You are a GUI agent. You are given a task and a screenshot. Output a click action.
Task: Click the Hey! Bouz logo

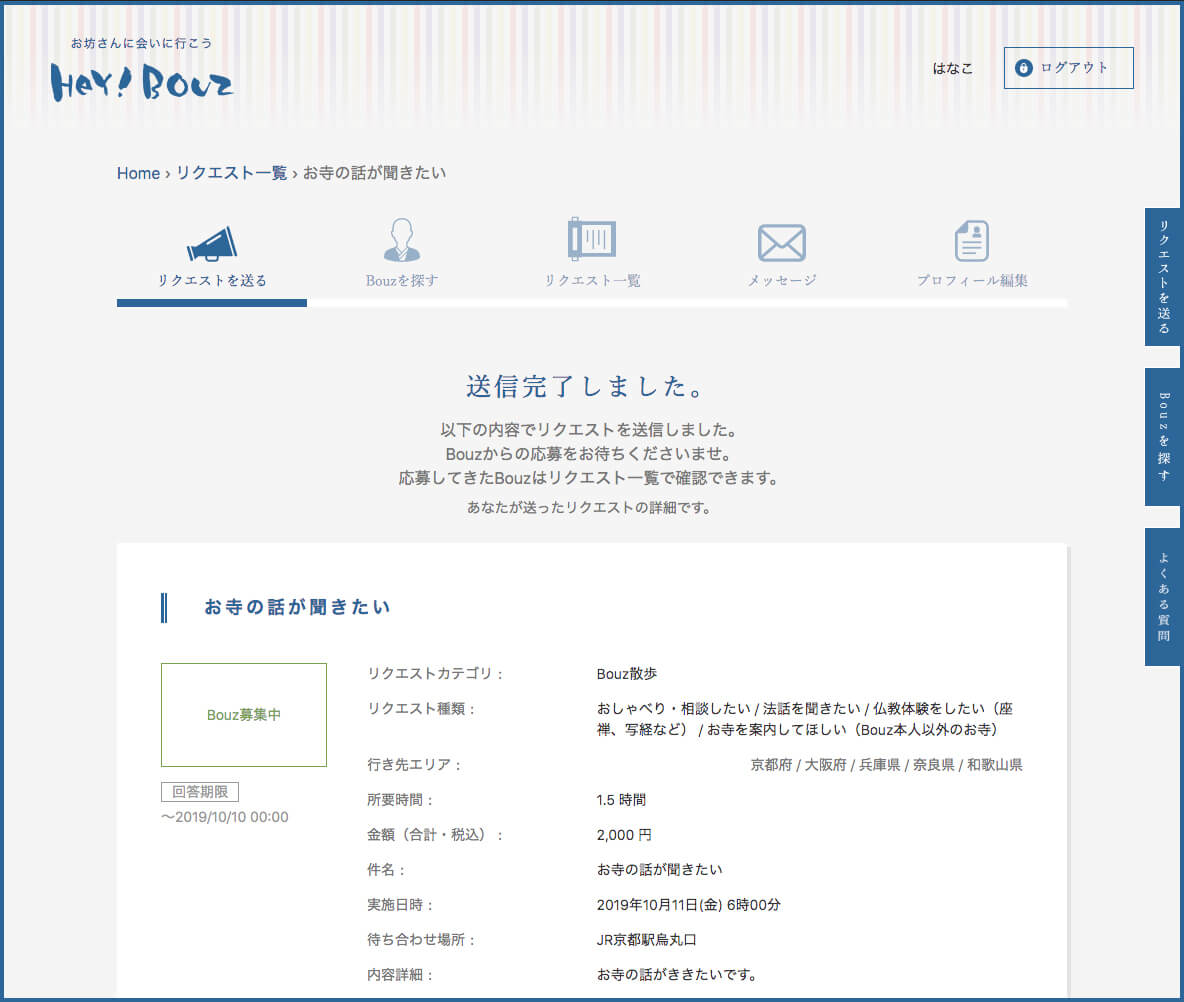pos(142,82)
